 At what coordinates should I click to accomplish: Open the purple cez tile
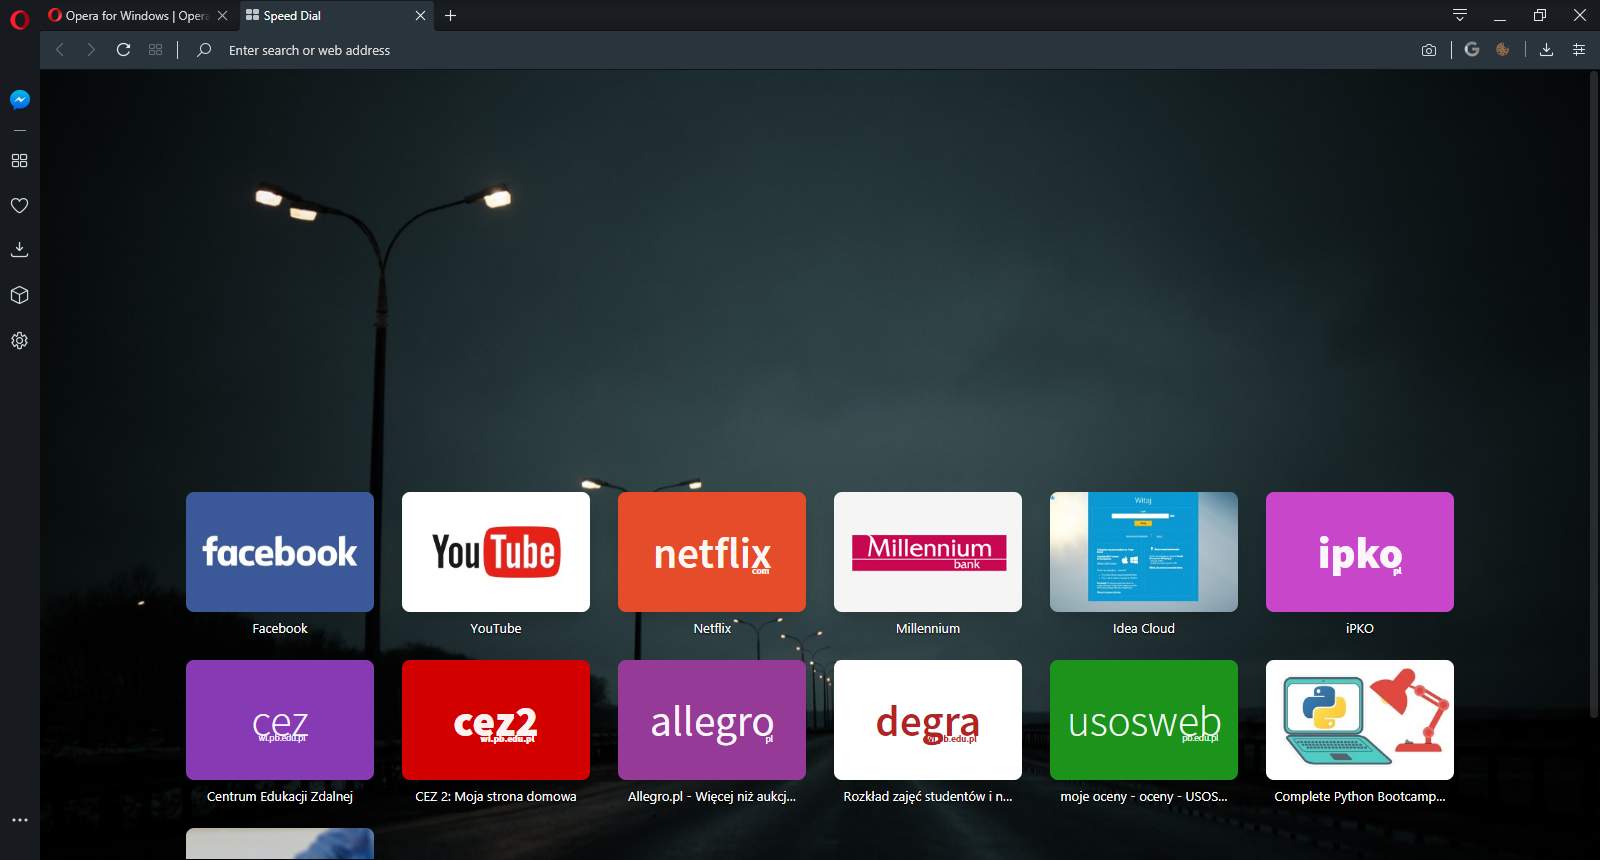point(280,720)
